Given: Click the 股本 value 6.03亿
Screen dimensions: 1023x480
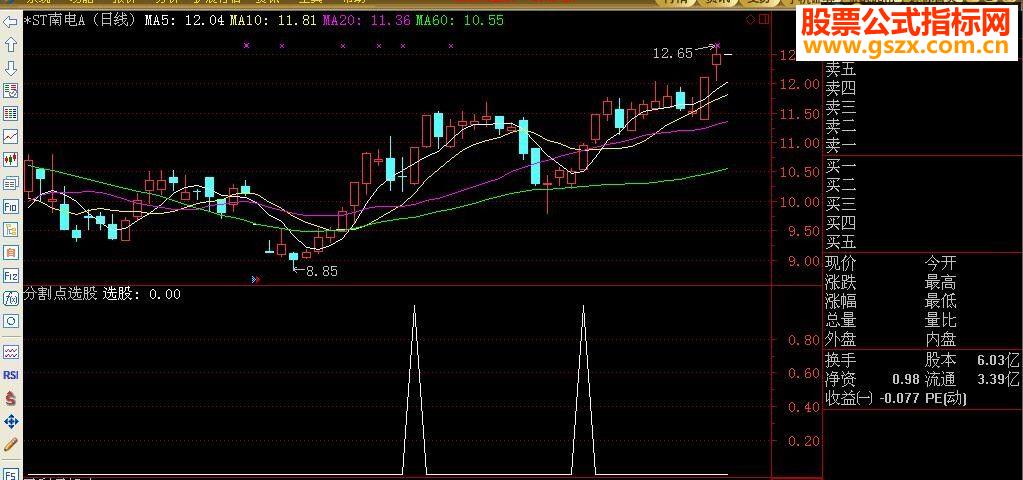Looking at the screenshot, I should click(998, 359).
